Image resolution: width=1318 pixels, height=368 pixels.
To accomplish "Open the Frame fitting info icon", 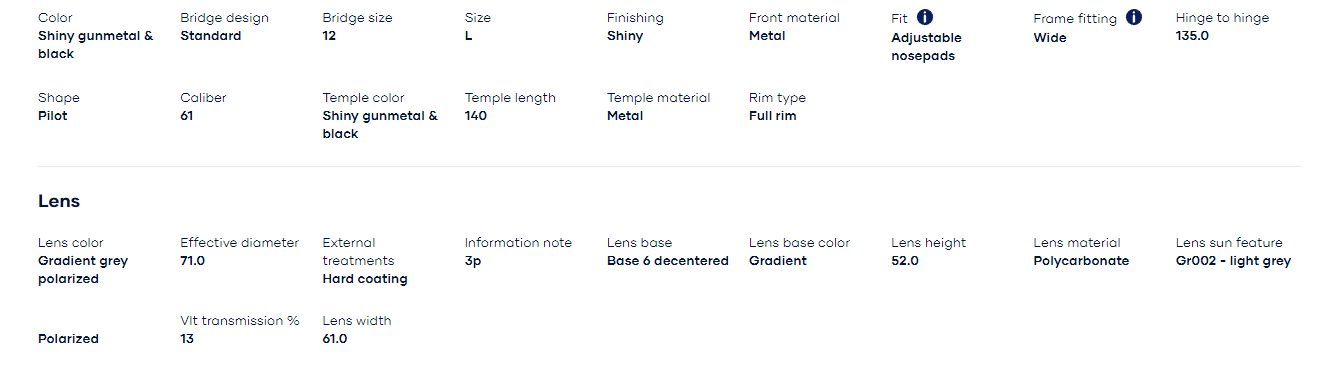I will click(1133, 17).
